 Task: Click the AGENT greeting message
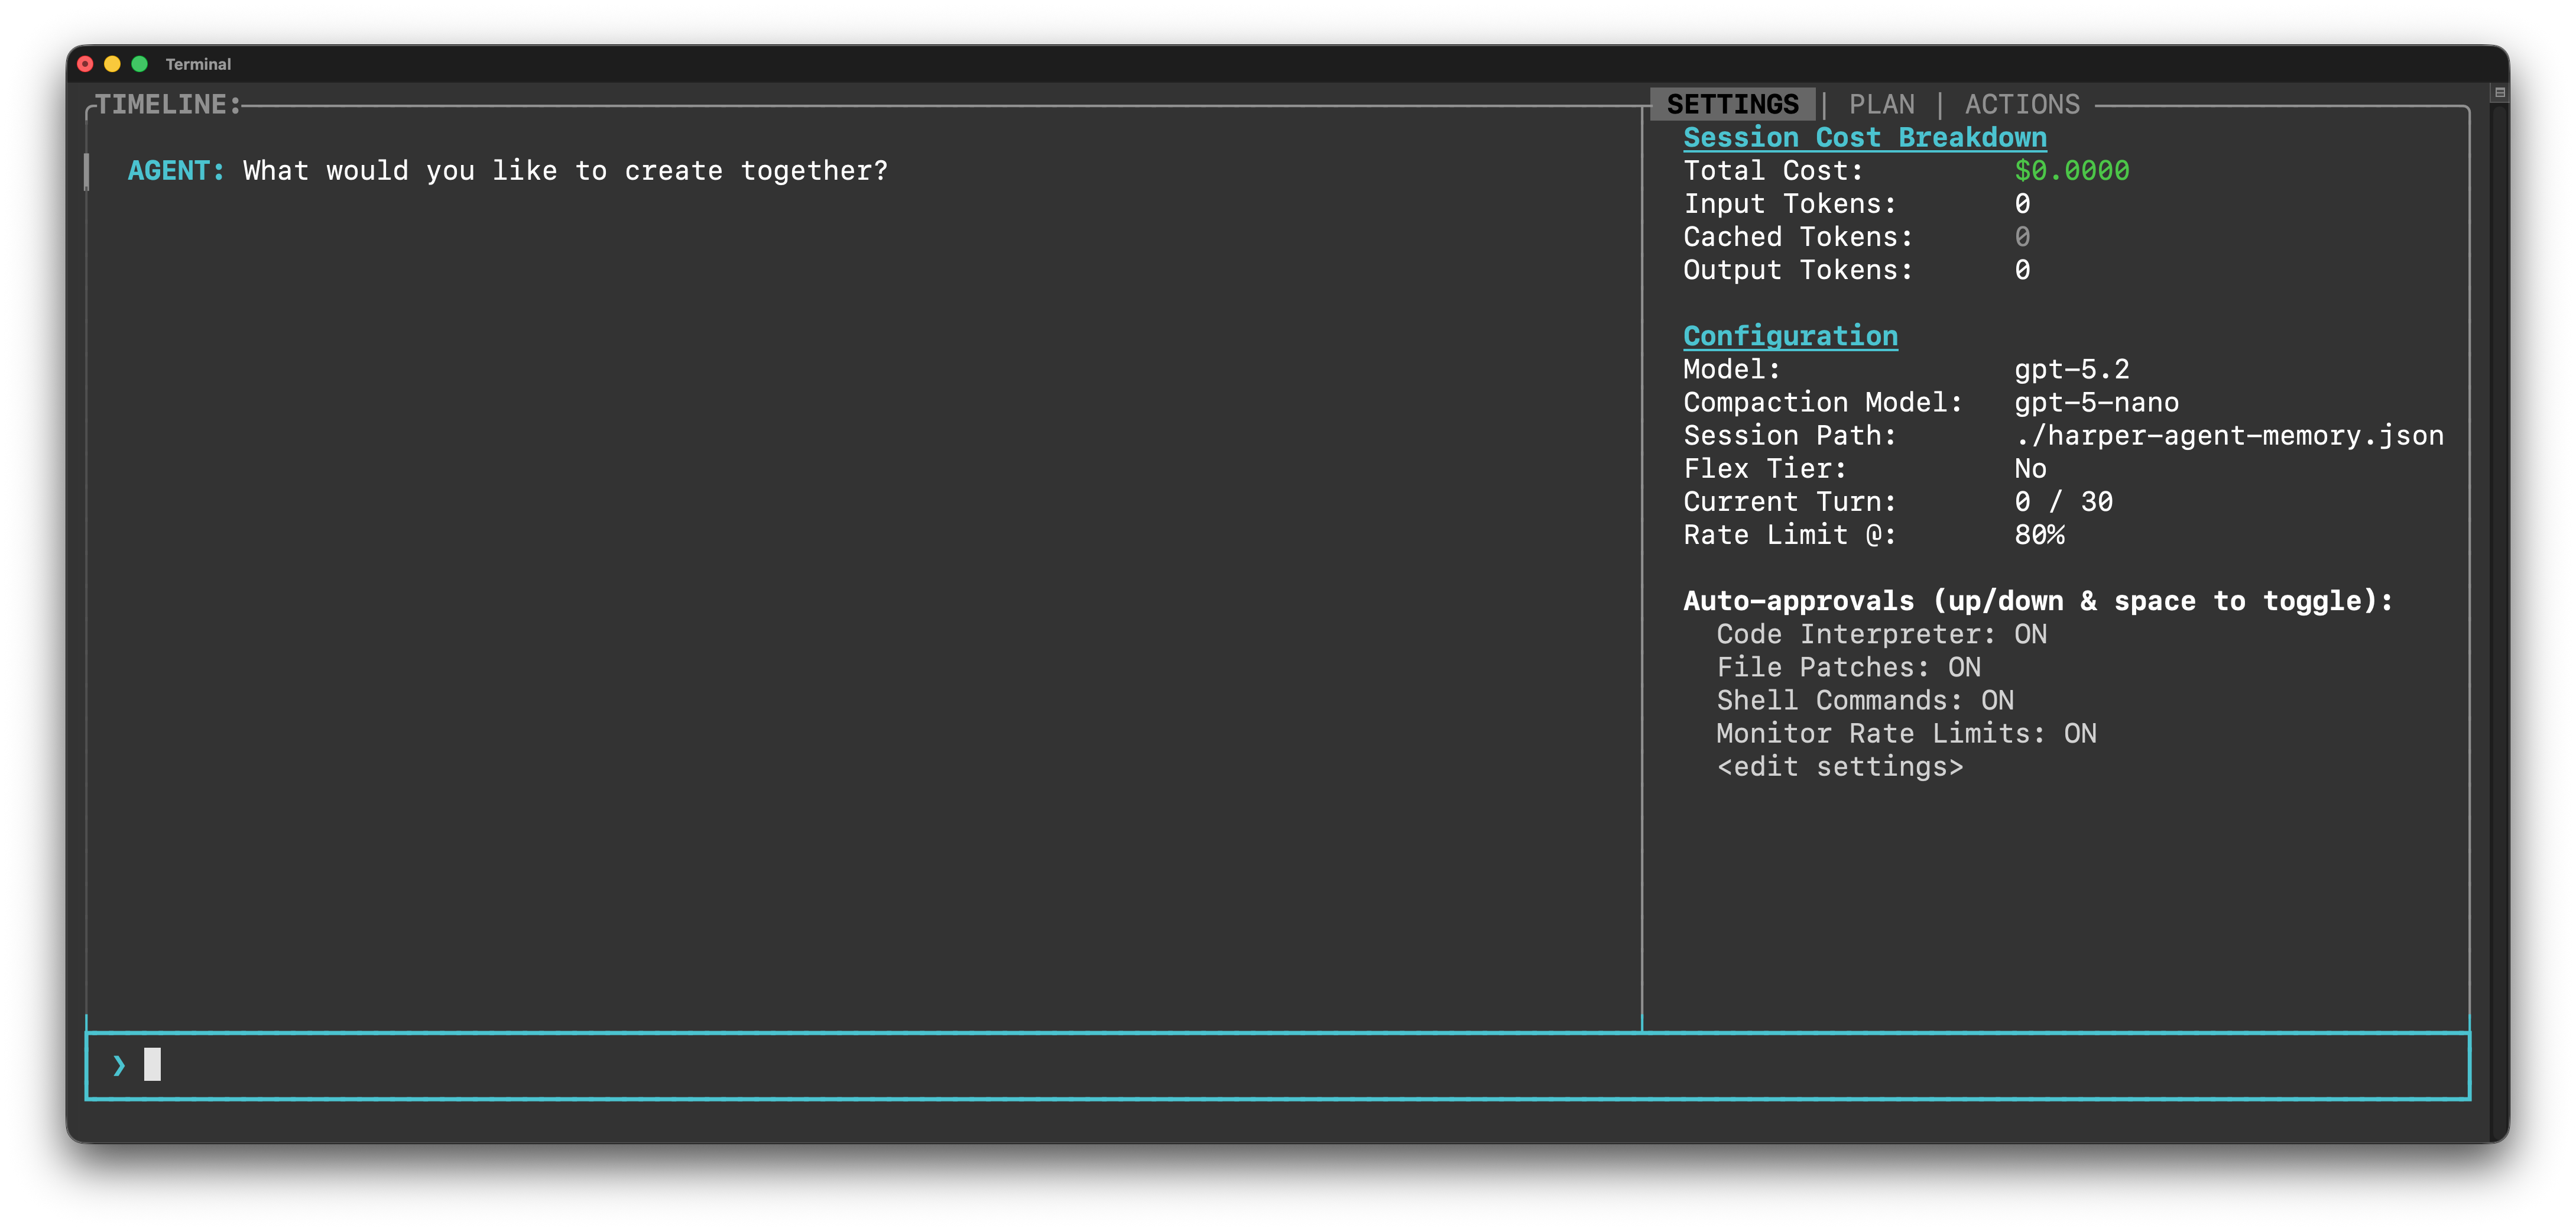[507, 170]
